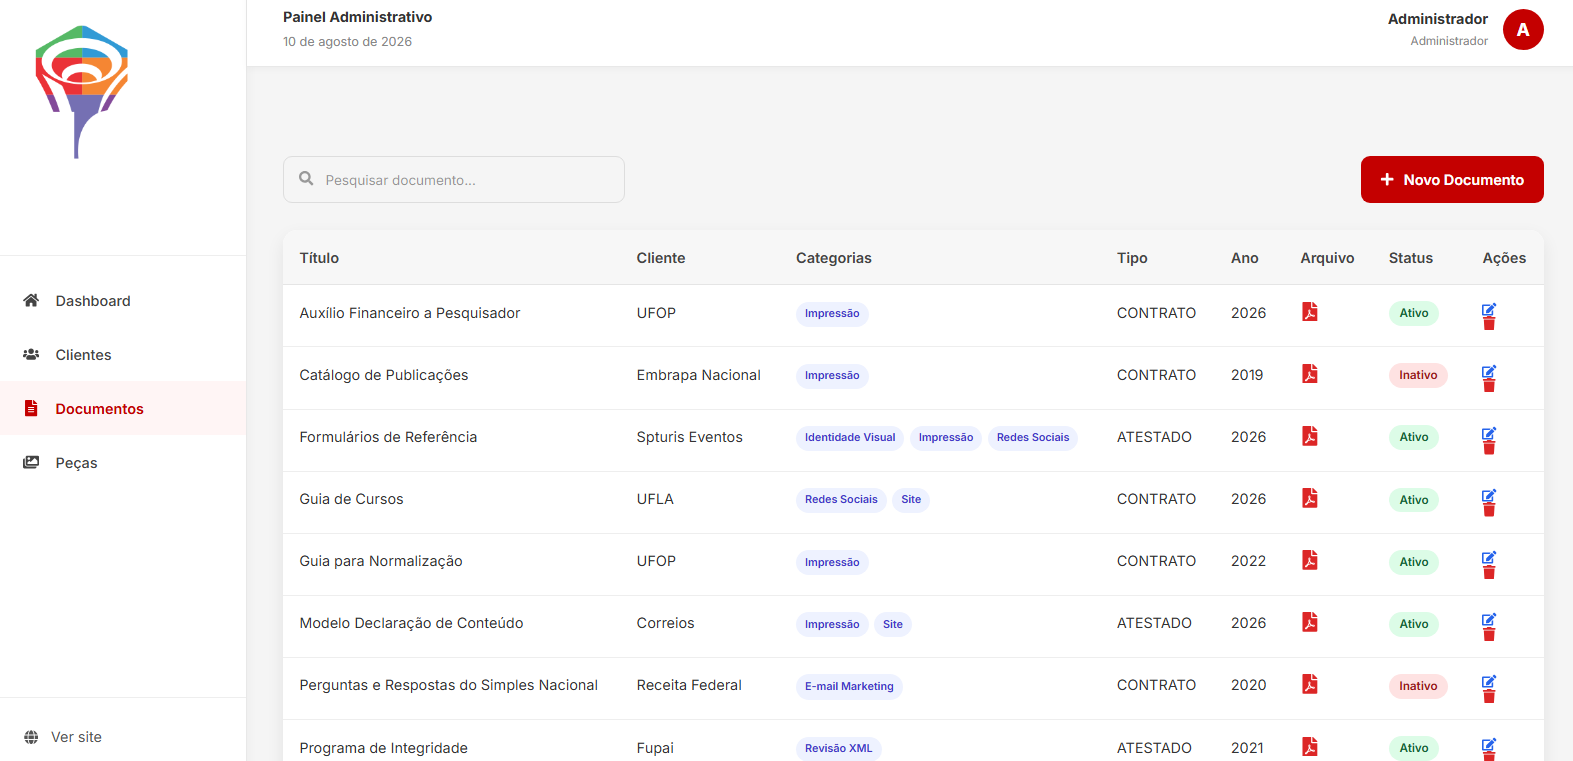Click the Inativo badge for Catálogo de Publicações

[x=1418, y=375]
